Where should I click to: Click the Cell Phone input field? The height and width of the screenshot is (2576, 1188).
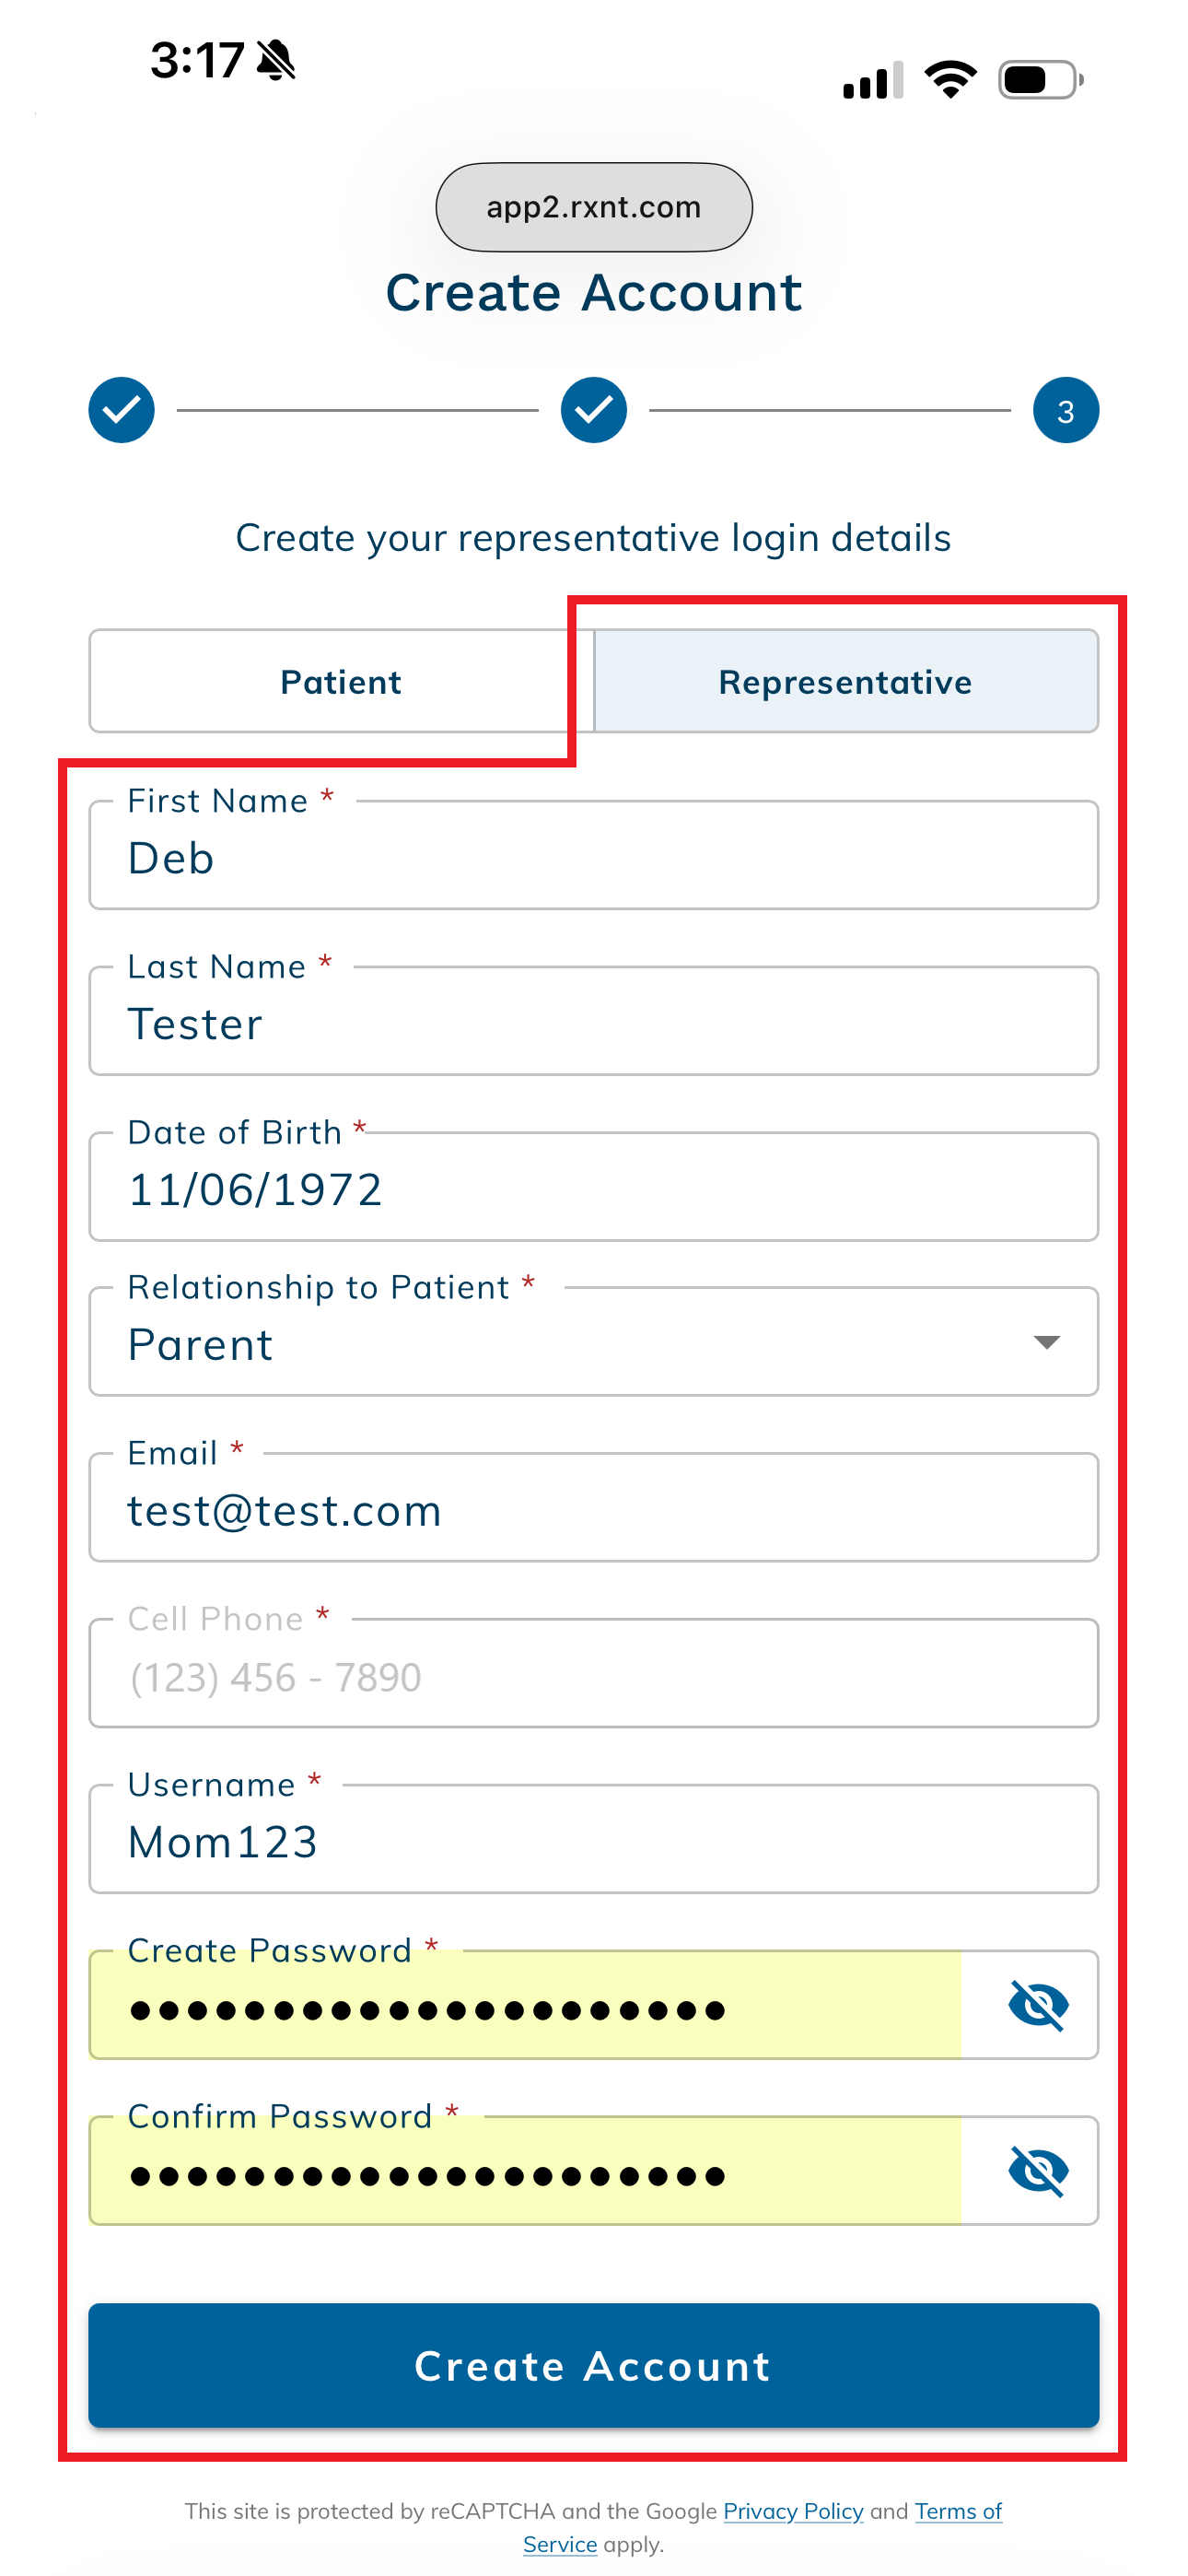[593, 1676]
